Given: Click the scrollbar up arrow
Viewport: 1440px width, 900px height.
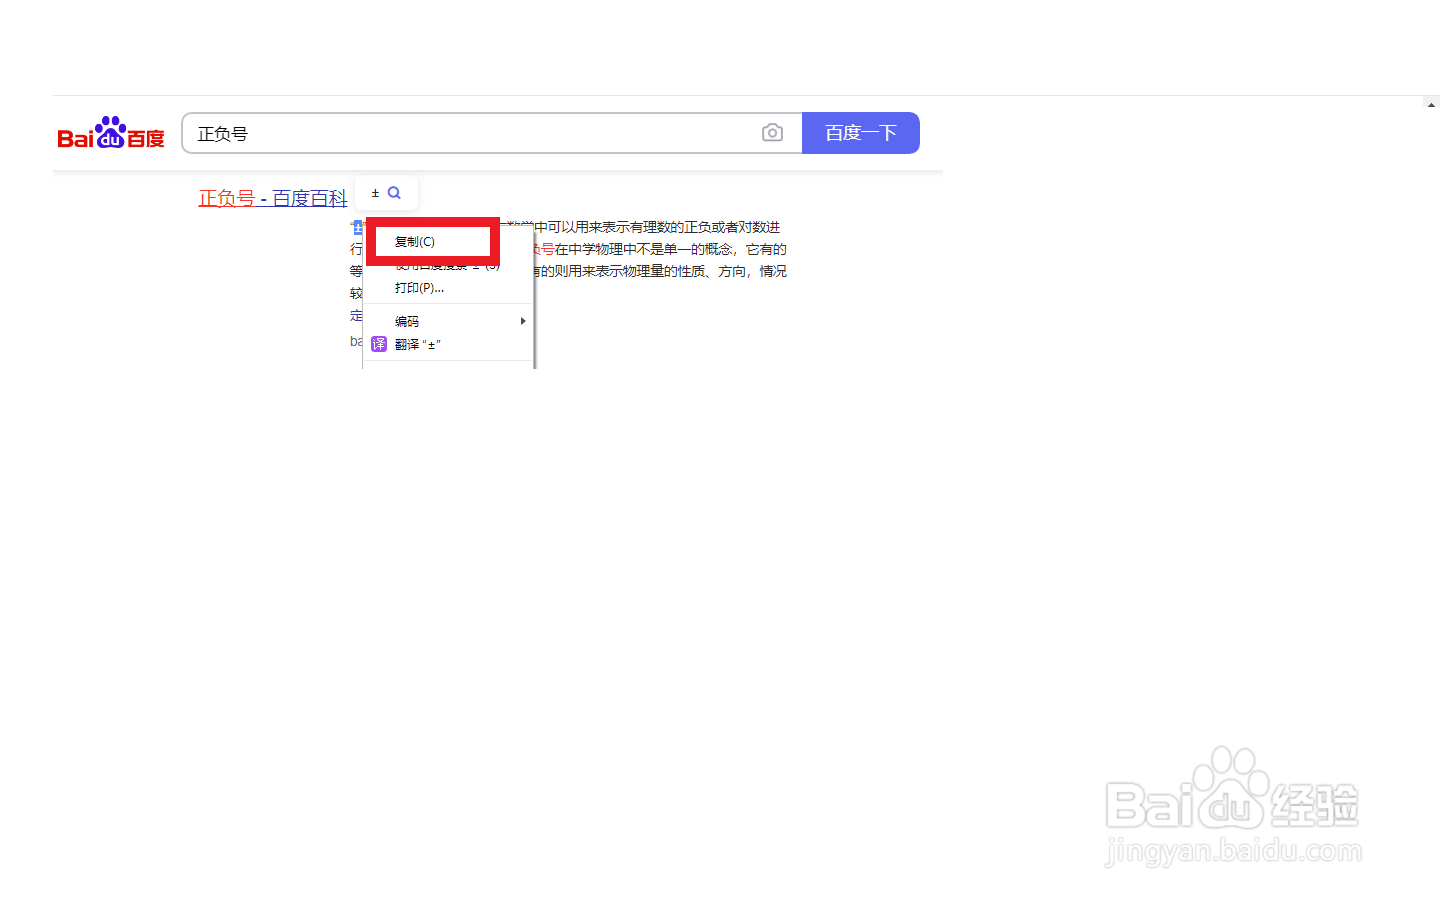Looking at the screenshot, I should (1431, 104).
